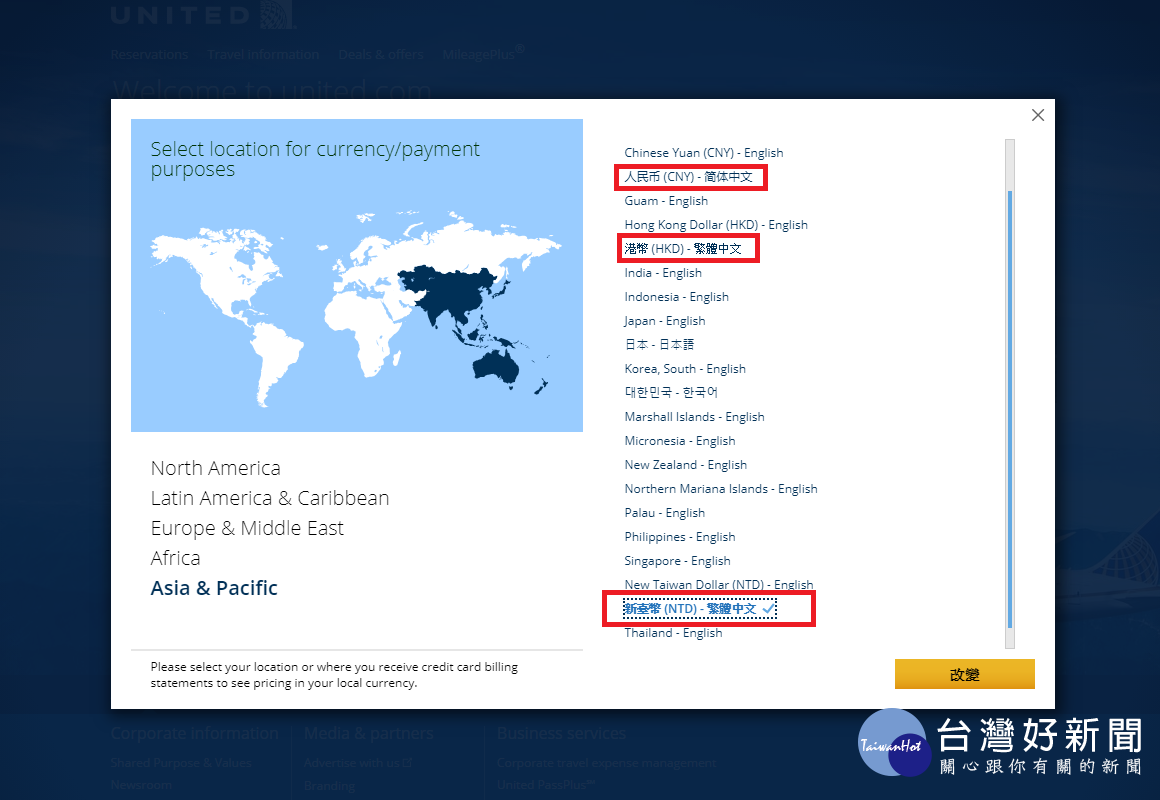Viewport: 1160px width, 800px height.
Task: Choose Korea, South - English
Action: coord(684,369)
